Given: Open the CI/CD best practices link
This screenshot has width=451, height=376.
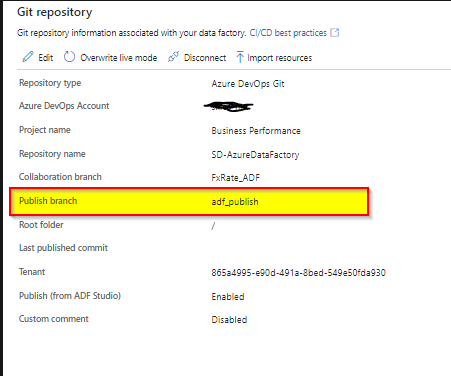Looking at the screenshot, I should click(x=288, y=33).
